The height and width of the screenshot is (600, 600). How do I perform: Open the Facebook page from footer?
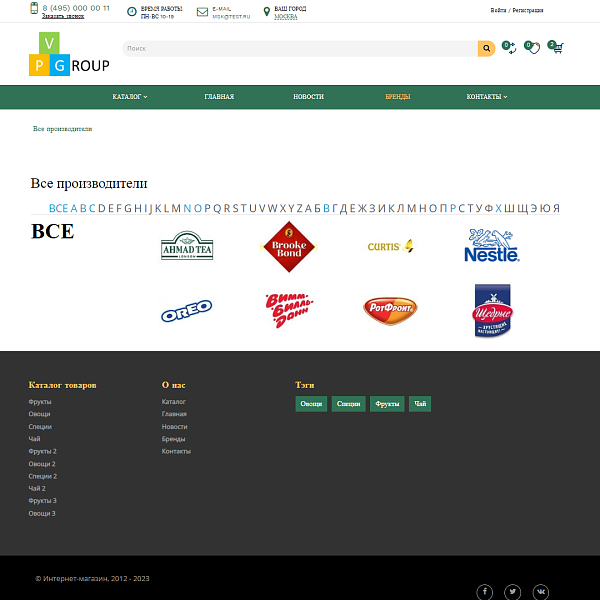[484, 592]
